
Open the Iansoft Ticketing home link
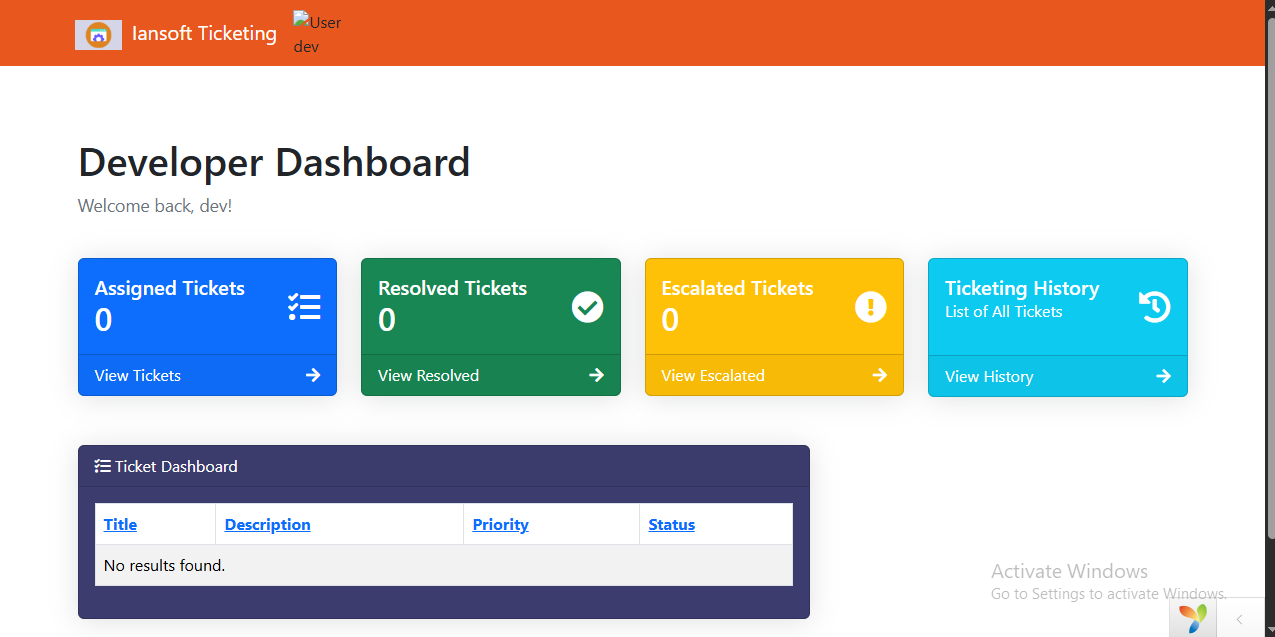coord(204,33)
